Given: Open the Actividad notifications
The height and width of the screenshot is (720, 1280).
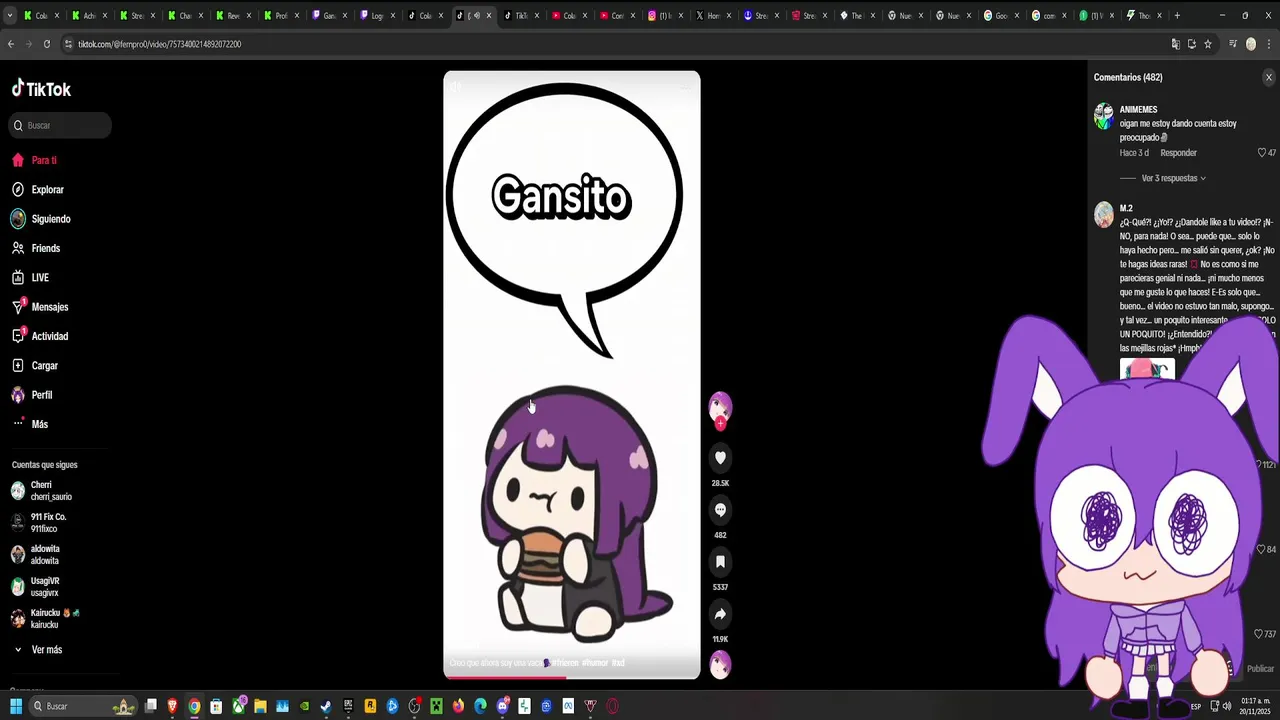Looking at the screenshot, I should click(x=50, y=336).
